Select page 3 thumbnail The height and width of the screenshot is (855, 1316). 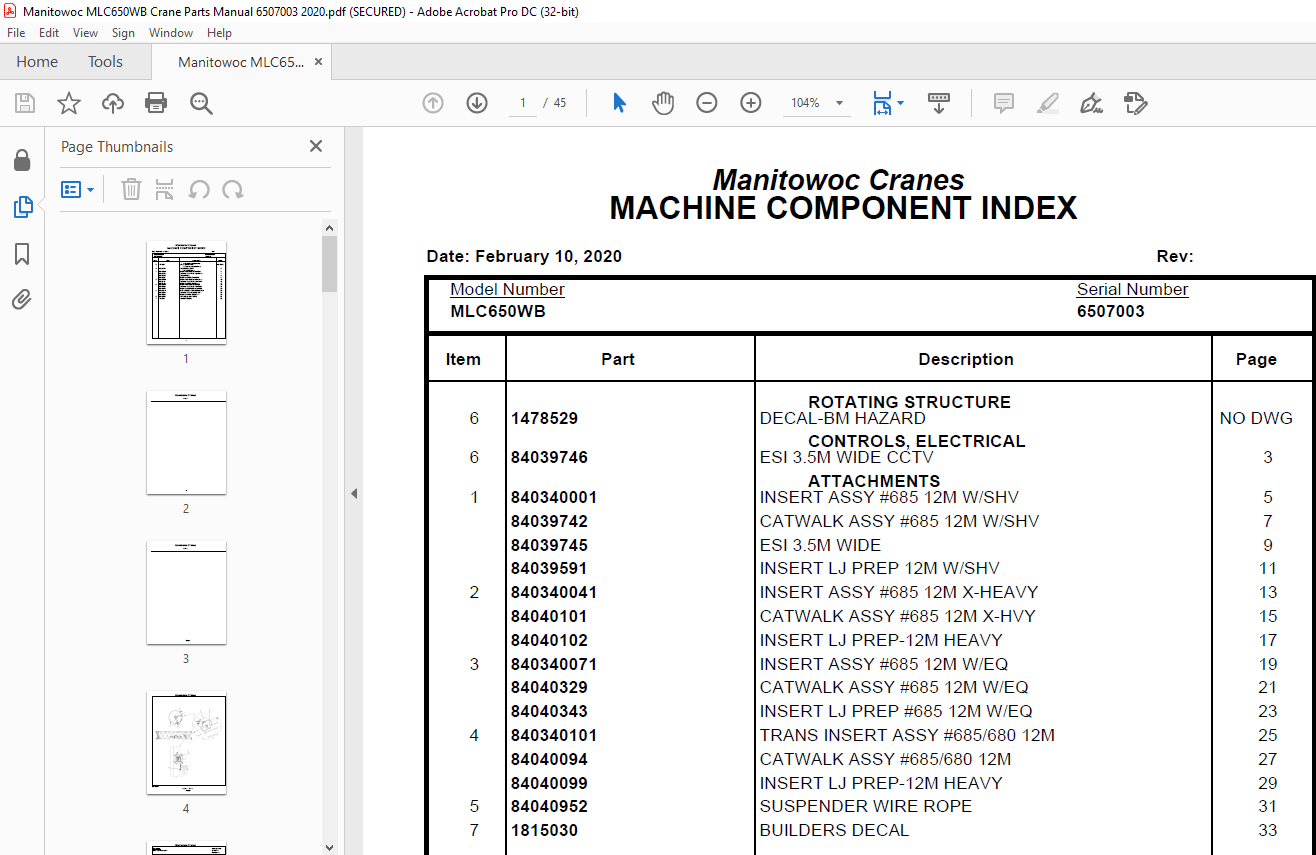coord(186,592)
